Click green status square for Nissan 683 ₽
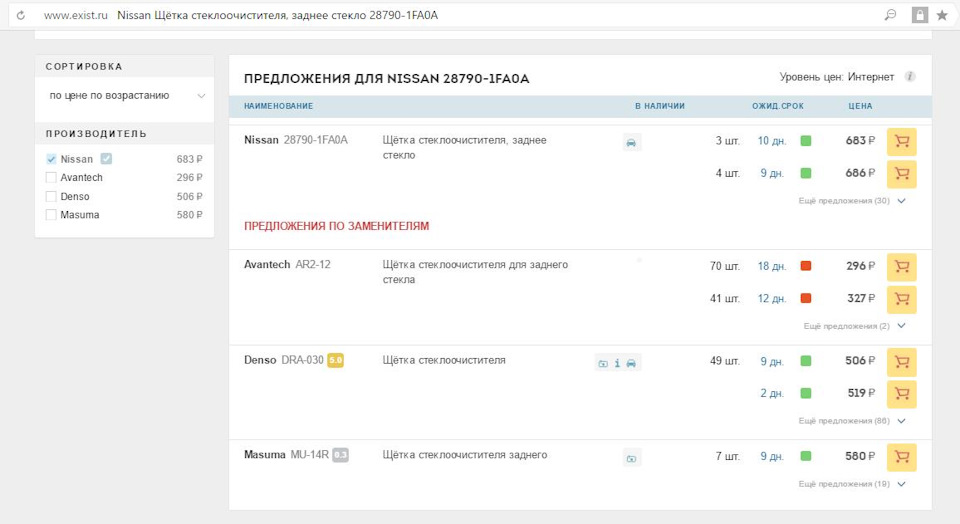 [806, 141]
